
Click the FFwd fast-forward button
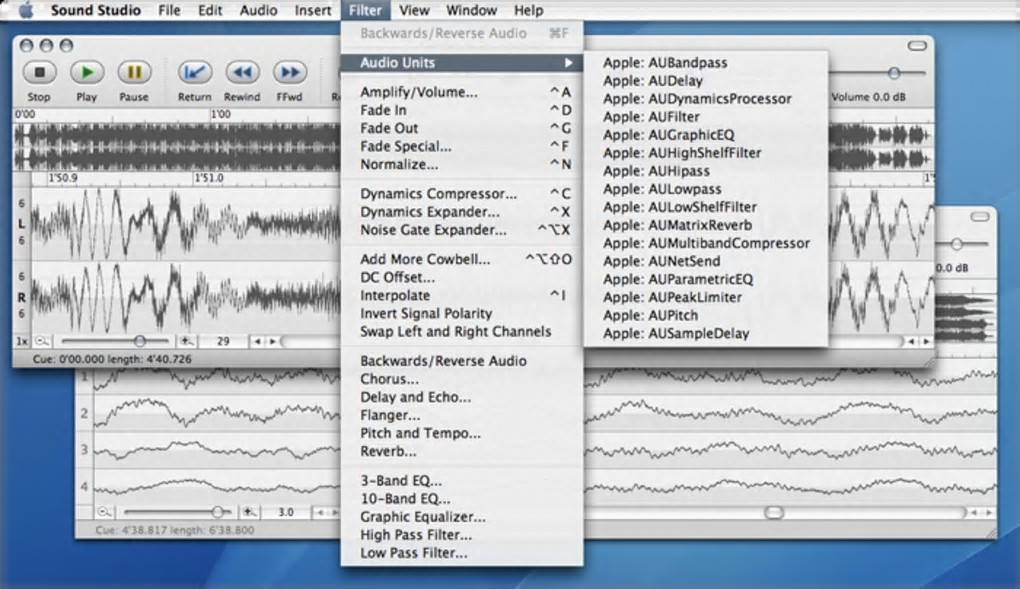tap(289, 72)
